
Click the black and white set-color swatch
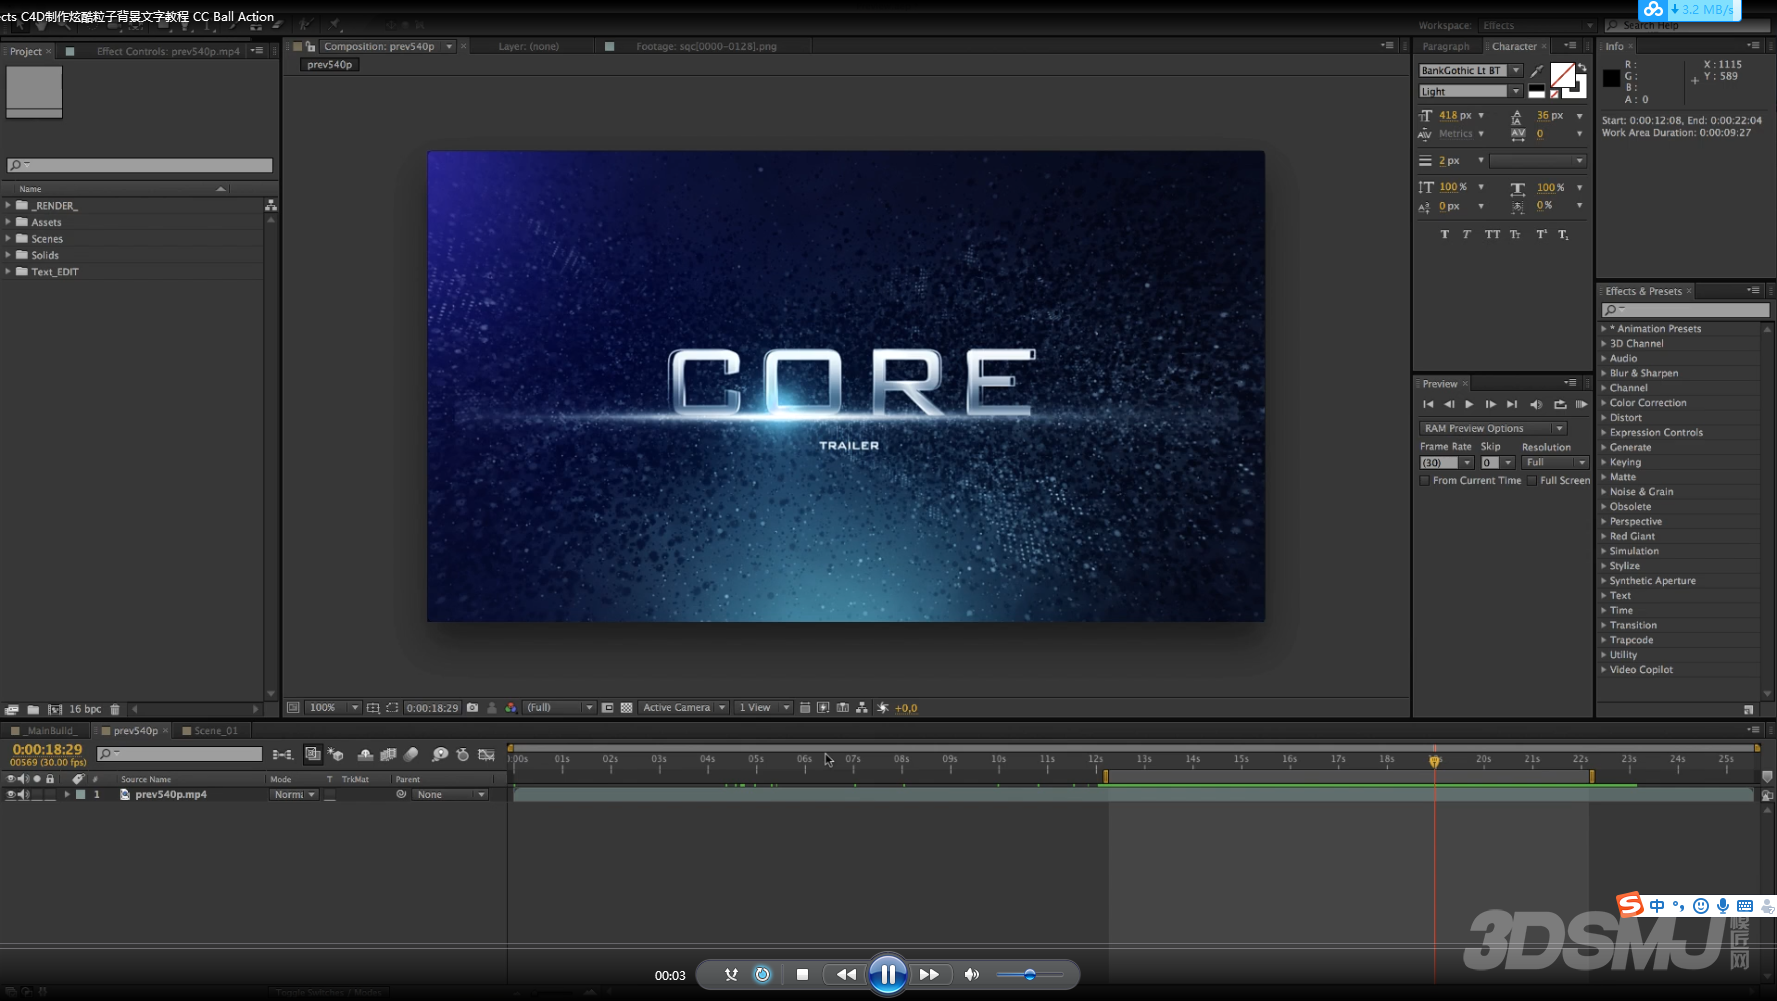pyautogui.click(x=1536, y=92)
